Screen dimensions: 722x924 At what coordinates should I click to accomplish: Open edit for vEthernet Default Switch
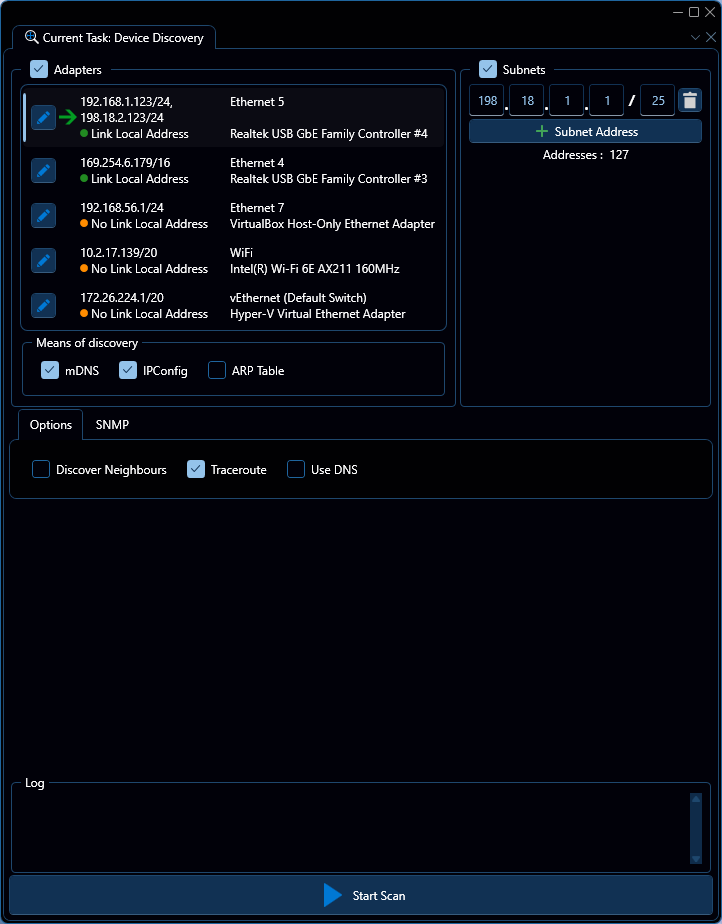point(43,306)
